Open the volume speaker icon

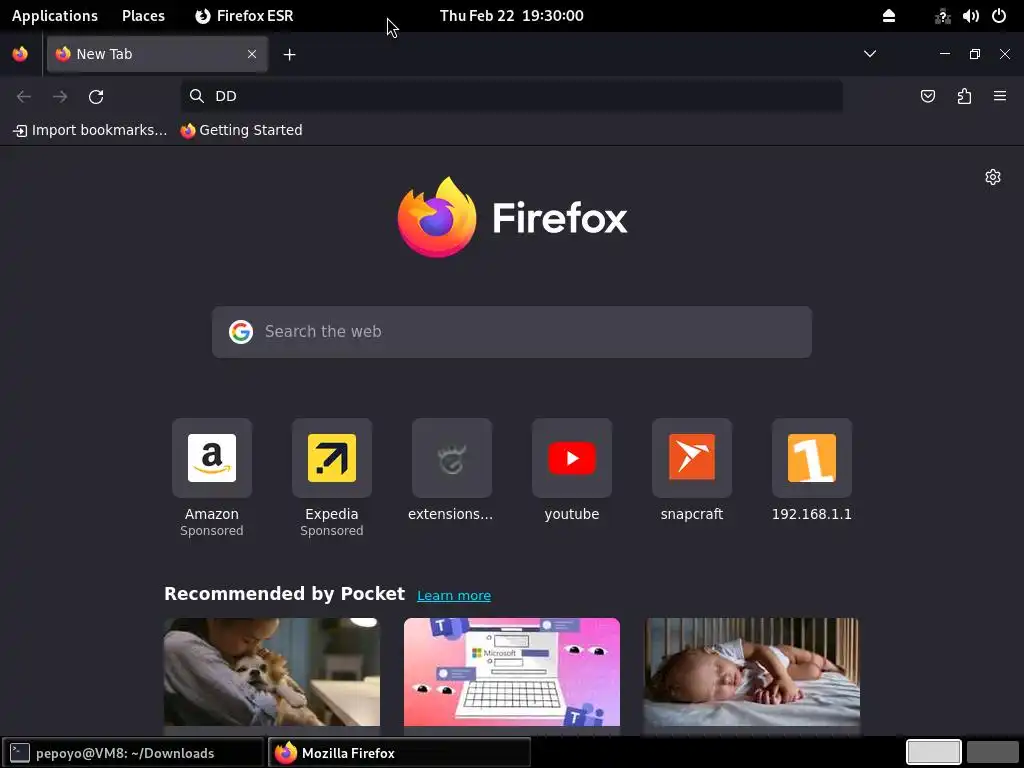(970, 16)
